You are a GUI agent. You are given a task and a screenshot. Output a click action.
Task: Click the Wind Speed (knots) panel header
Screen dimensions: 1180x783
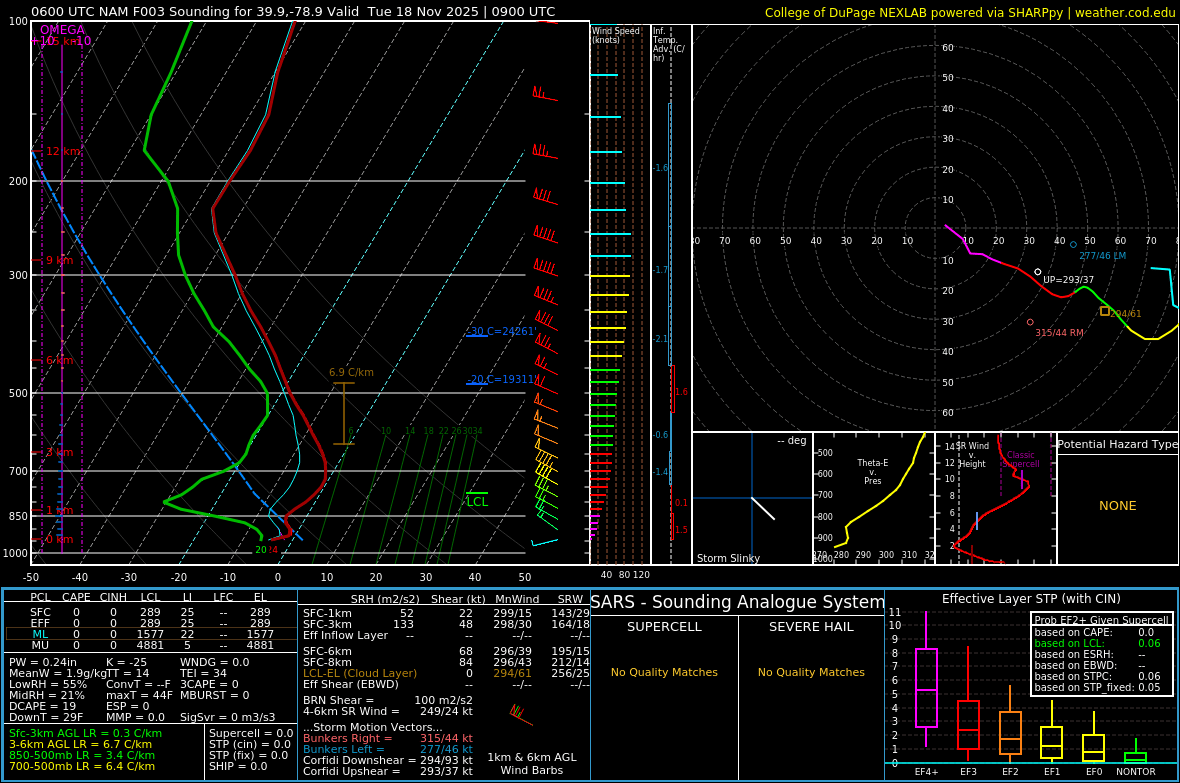[x=616, y=35]
